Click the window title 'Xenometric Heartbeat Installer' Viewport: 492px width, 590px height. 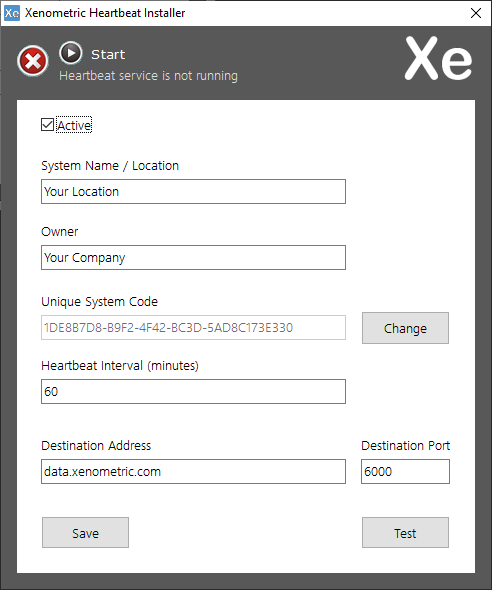tap(105, 13)
